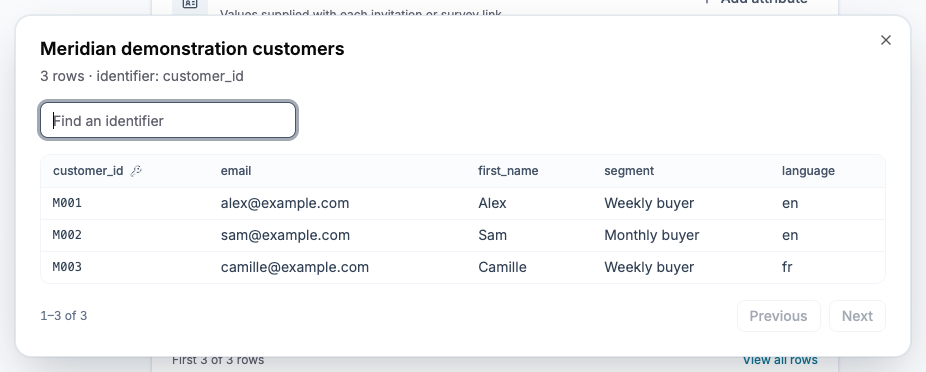Select the first_name column header
The width and height of the screenshot is (926, 372).
(508, 171)
